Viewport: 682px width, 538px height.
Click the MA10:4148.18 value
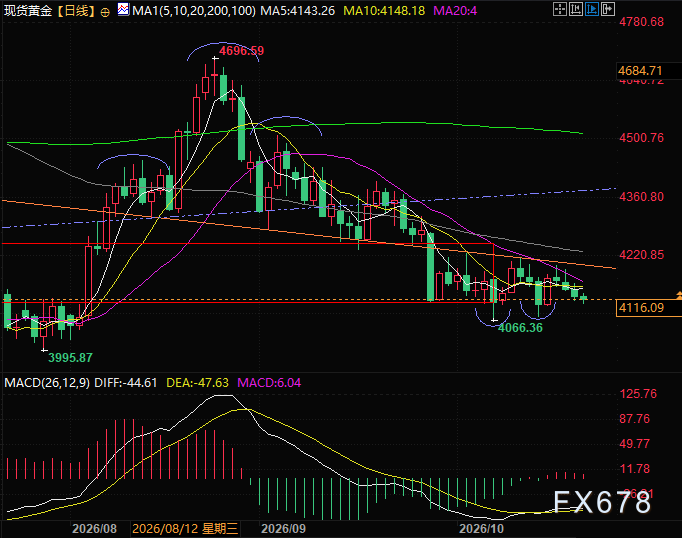384,10
